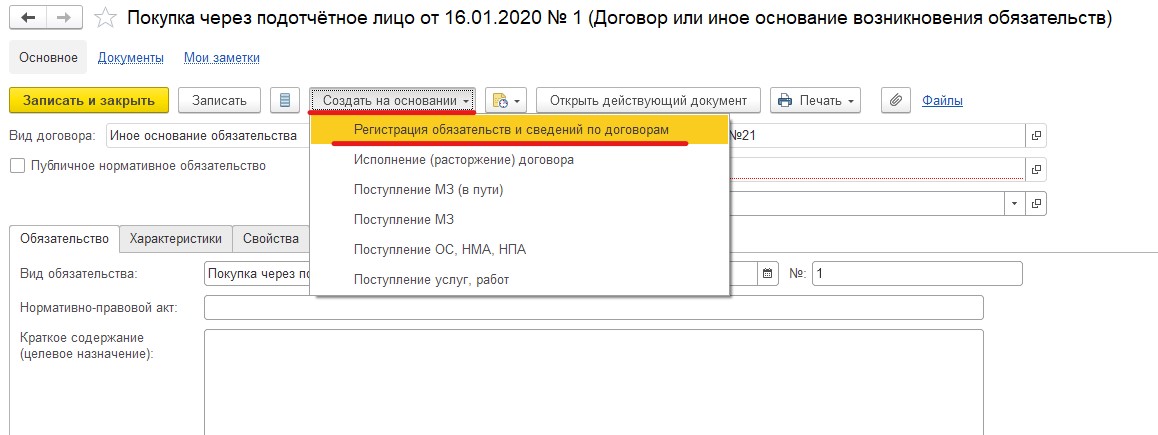This screenshot has height=435, width=1158.
Task: Choose Поступление МЗ (в пути)
Action: (520, 189)
